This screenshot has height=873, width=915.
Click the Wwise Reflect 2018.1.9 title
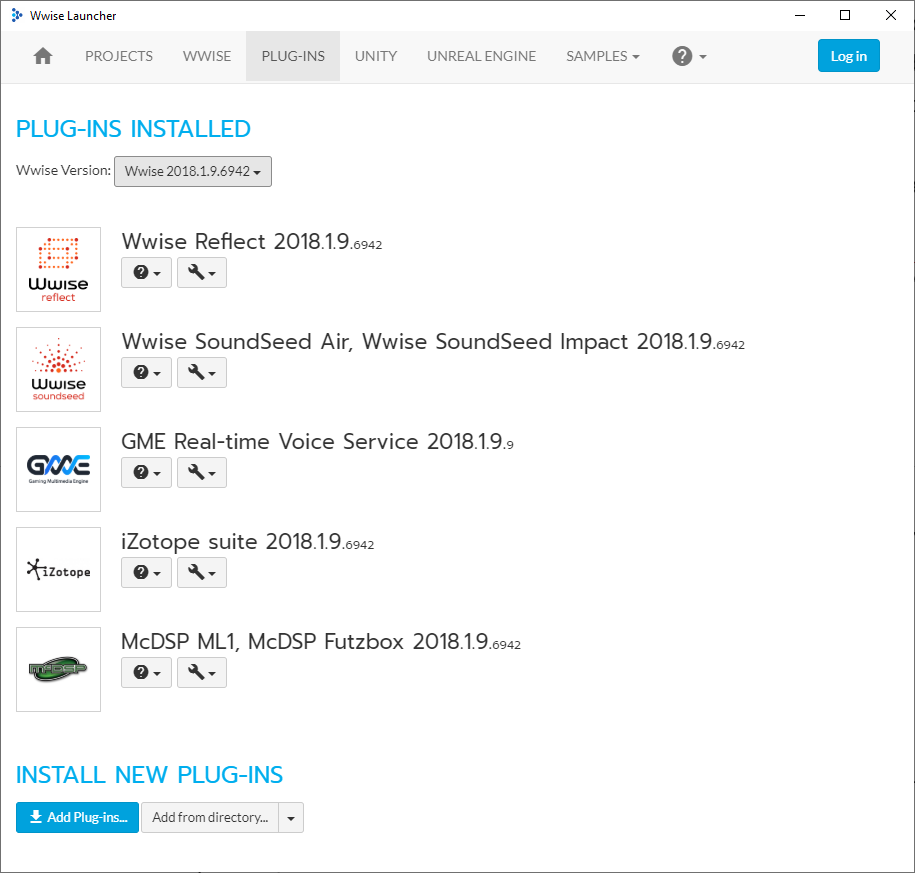pyautogui.click(x=252, y=242)
